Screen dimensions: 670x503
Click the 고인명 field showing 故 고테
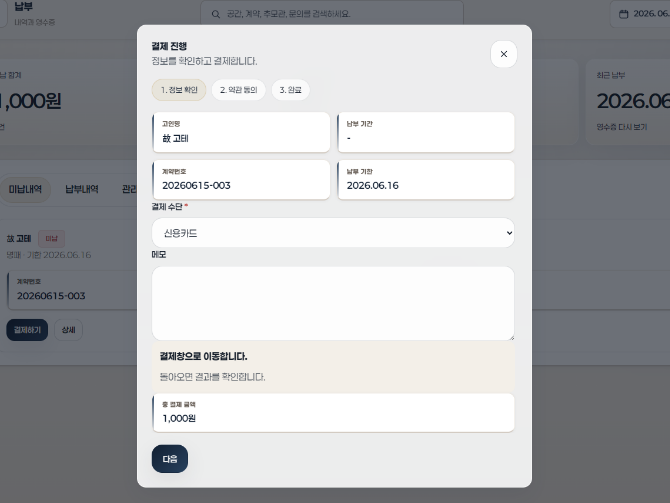click(x=241, y=132)
